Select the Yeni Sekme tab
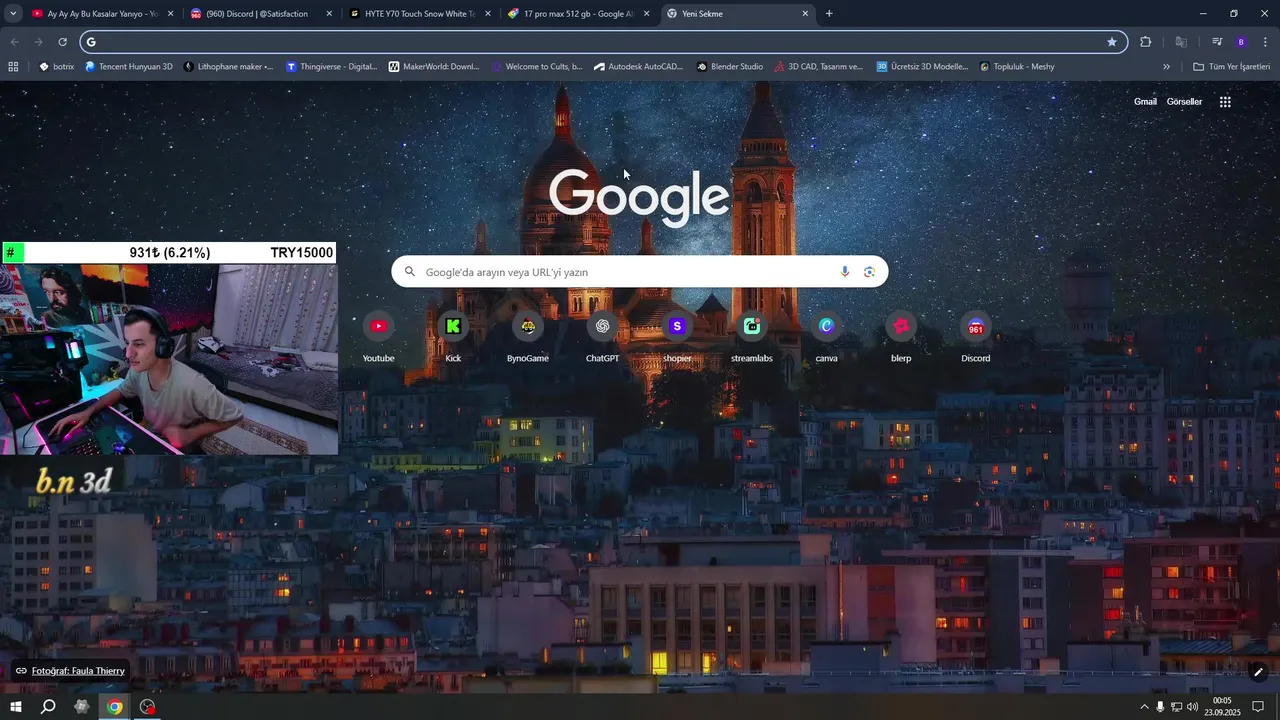This screenshot has height=720, width=1280. [738, 14]
